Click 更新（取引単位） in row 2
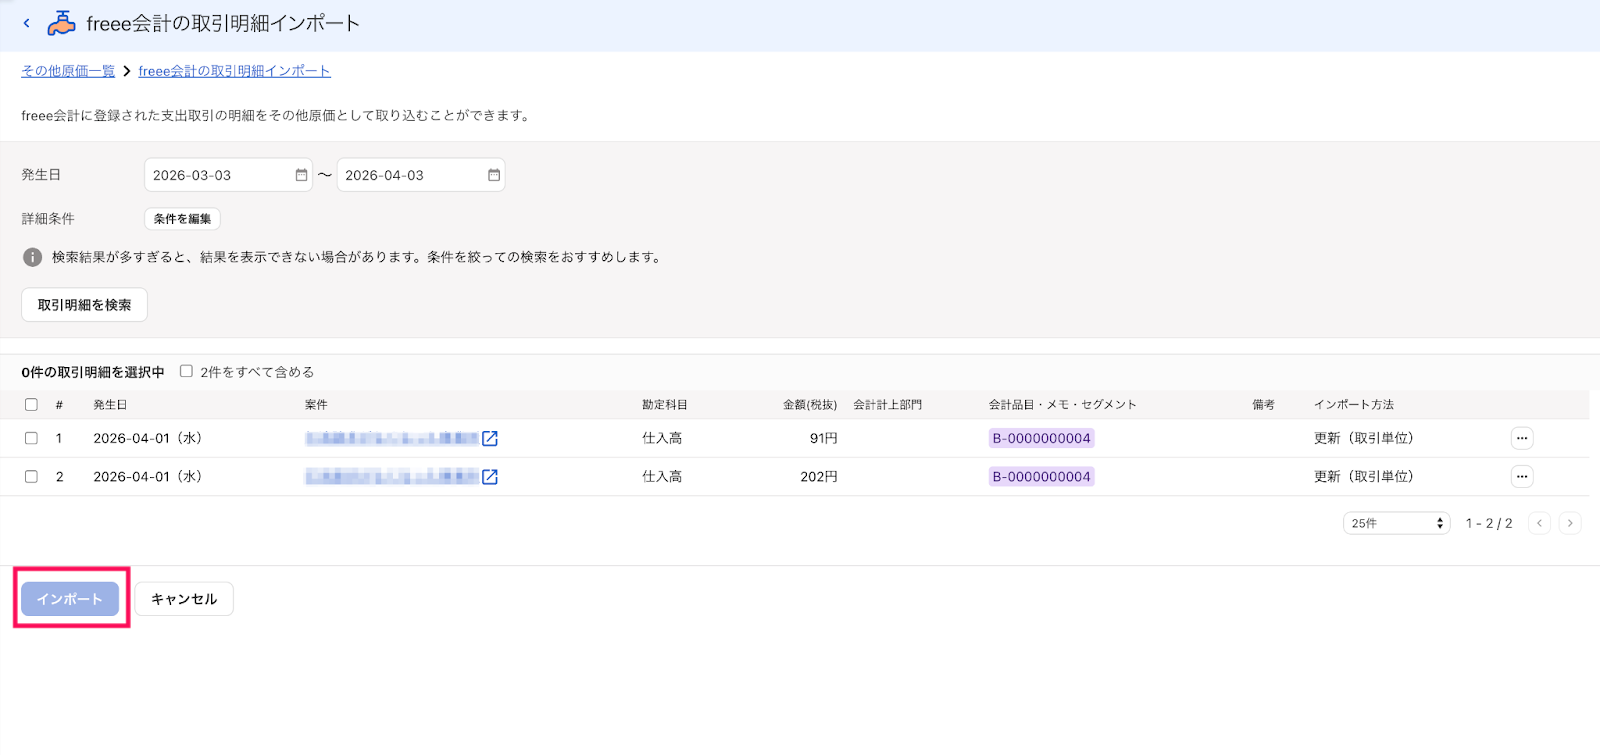This screenshot has width=1600, height=755. (x=1364, y=477)
